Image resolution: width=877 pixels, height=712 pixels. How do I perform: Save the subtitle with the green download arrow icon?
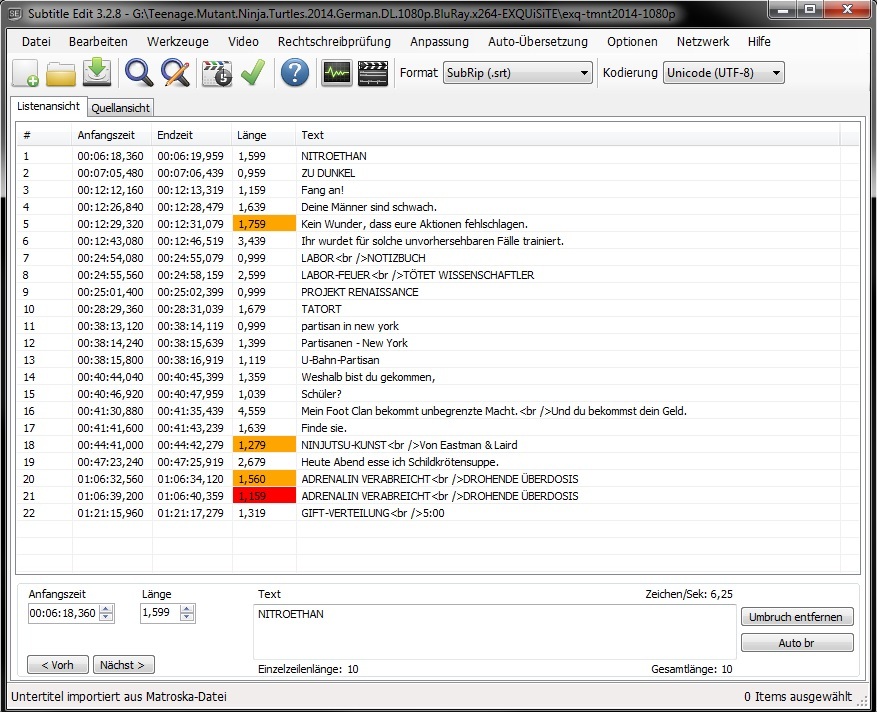(x=97, y=72)
